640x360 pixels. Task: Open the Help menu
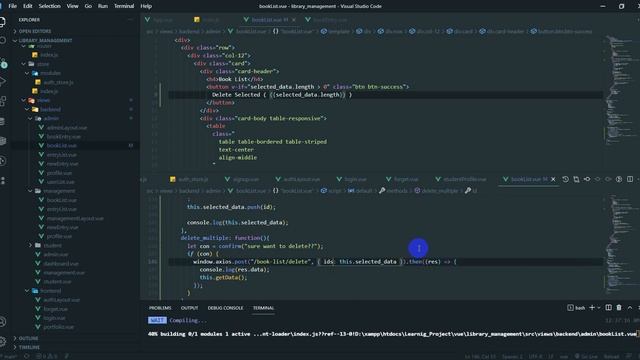[x=146, y=6]
